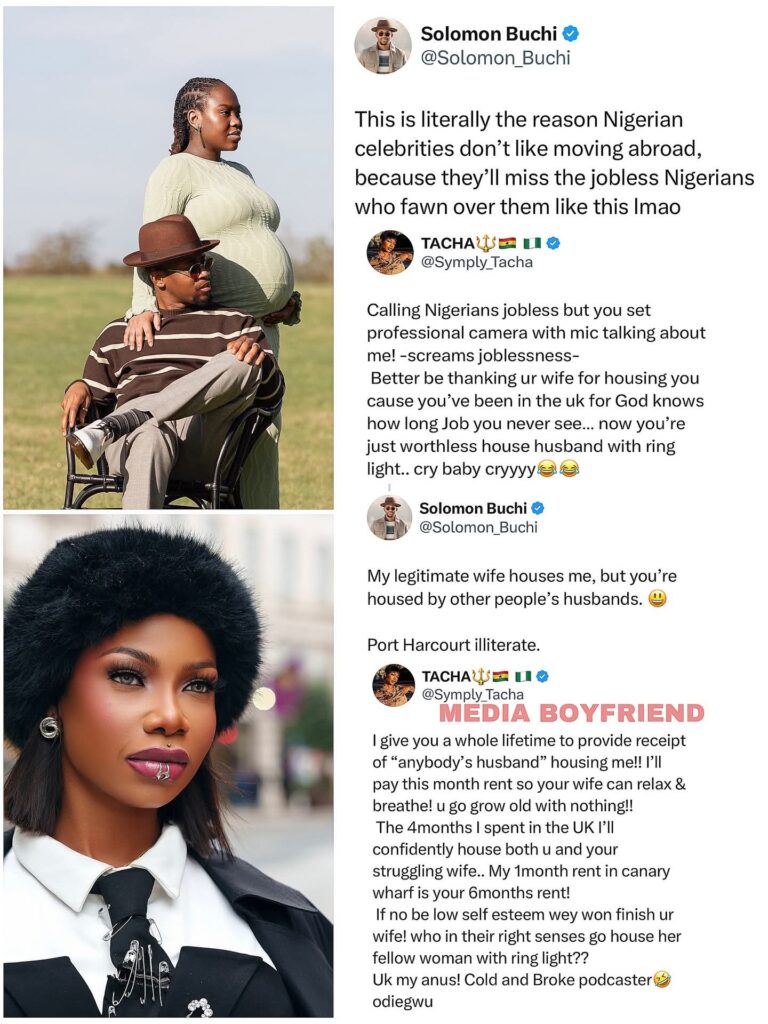The image size is (768, 1024).
Task: Select the Solomon Buchi name in the reply
Action: (473, 508)
